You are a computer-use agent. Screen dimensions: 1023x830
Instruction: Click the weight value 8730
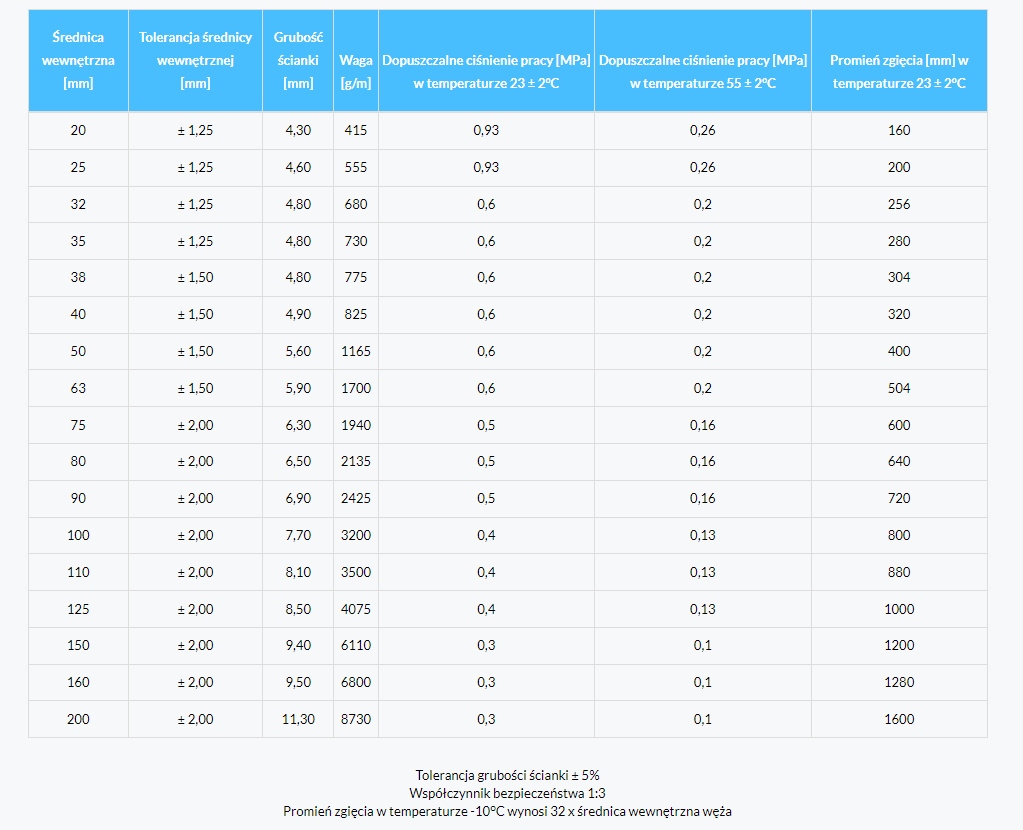pyautogui.click(x=356, y=719)
